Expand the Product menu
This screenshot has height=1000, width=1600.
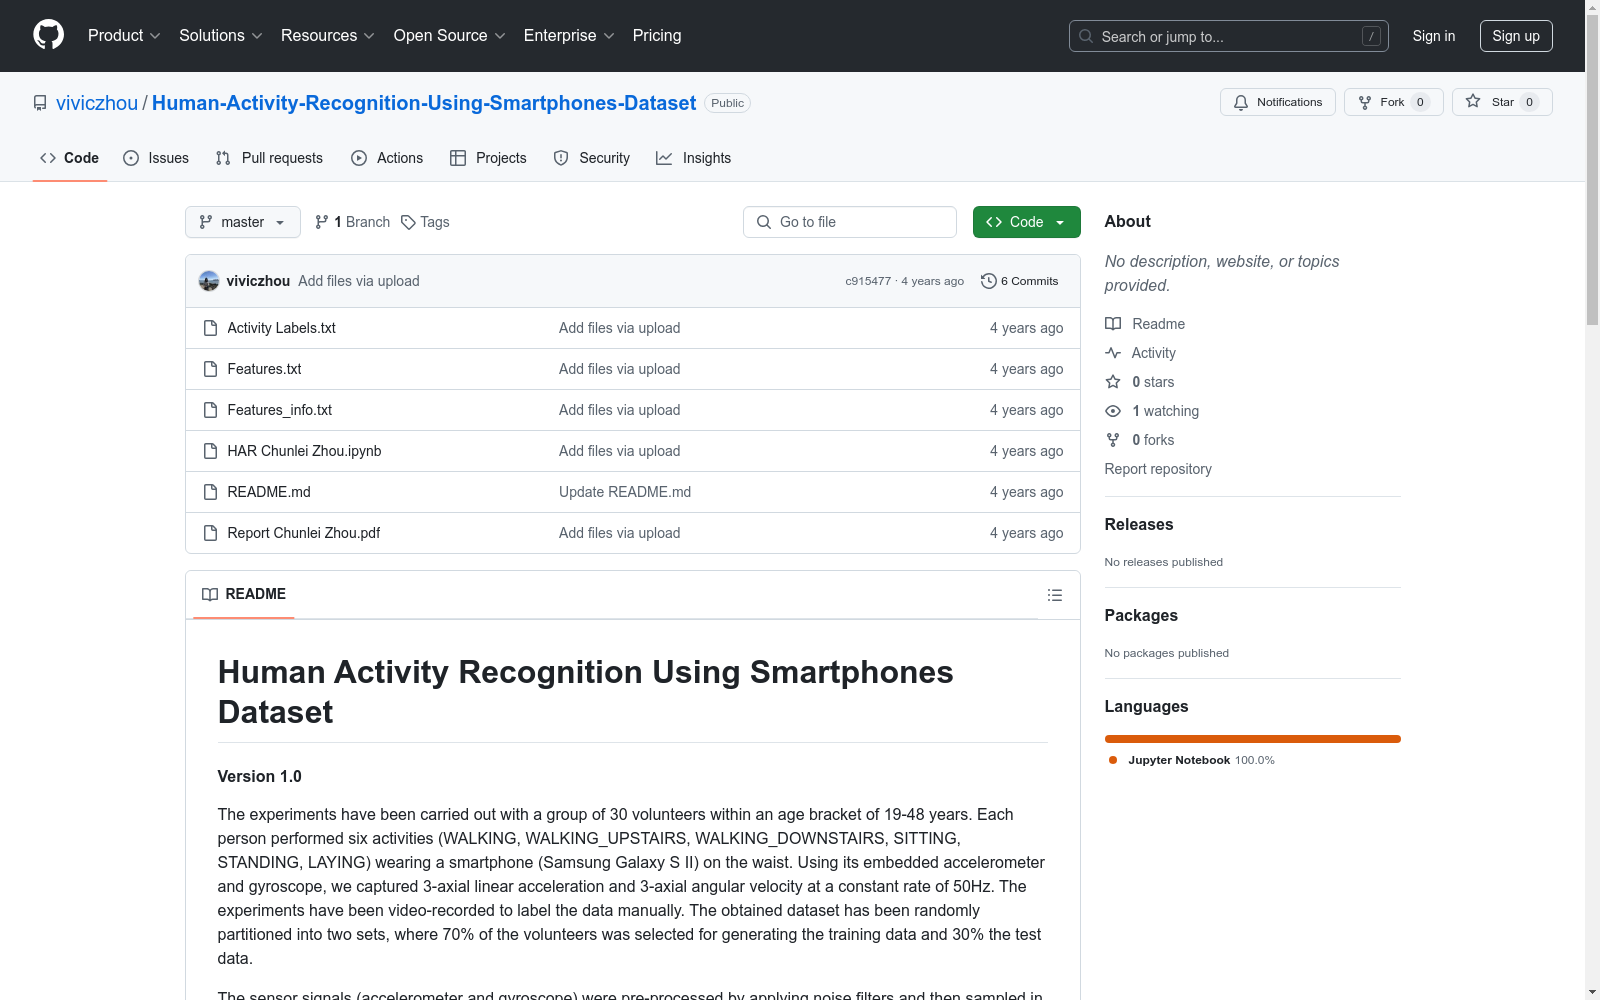coord(124,36)
